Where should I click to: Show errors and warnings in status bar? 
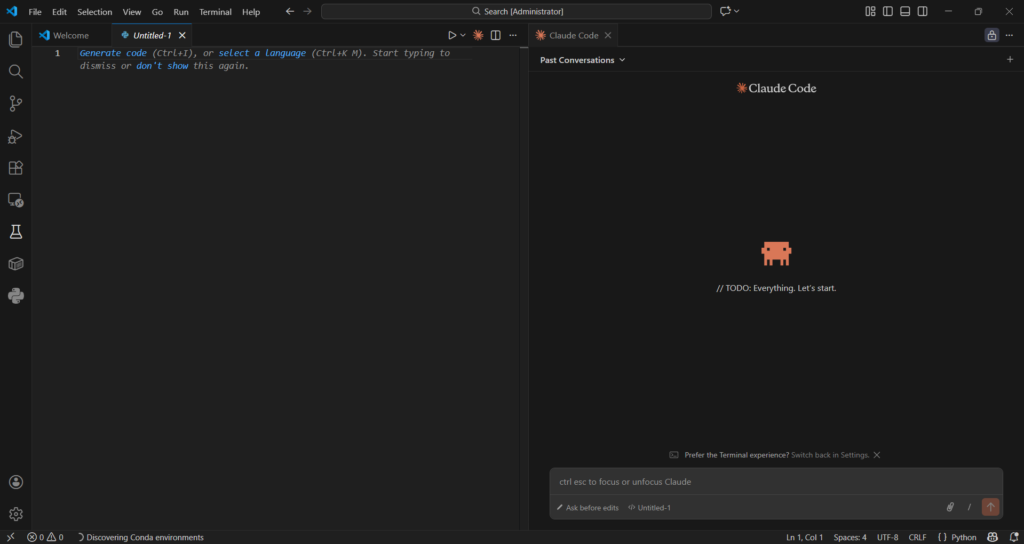pos(45,537)
